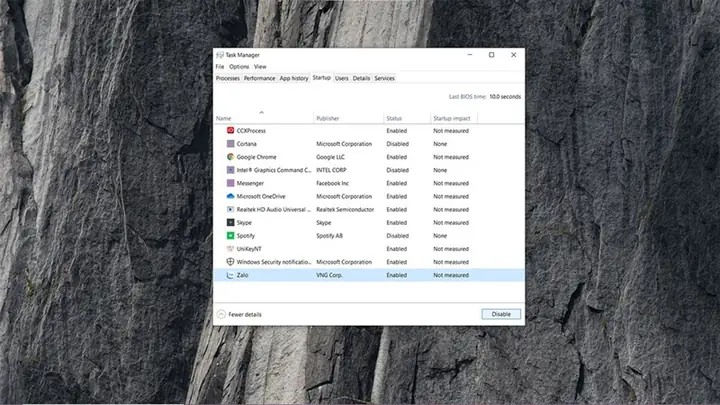
Task: Click the Zalo app icon
Action: point(231,275)
